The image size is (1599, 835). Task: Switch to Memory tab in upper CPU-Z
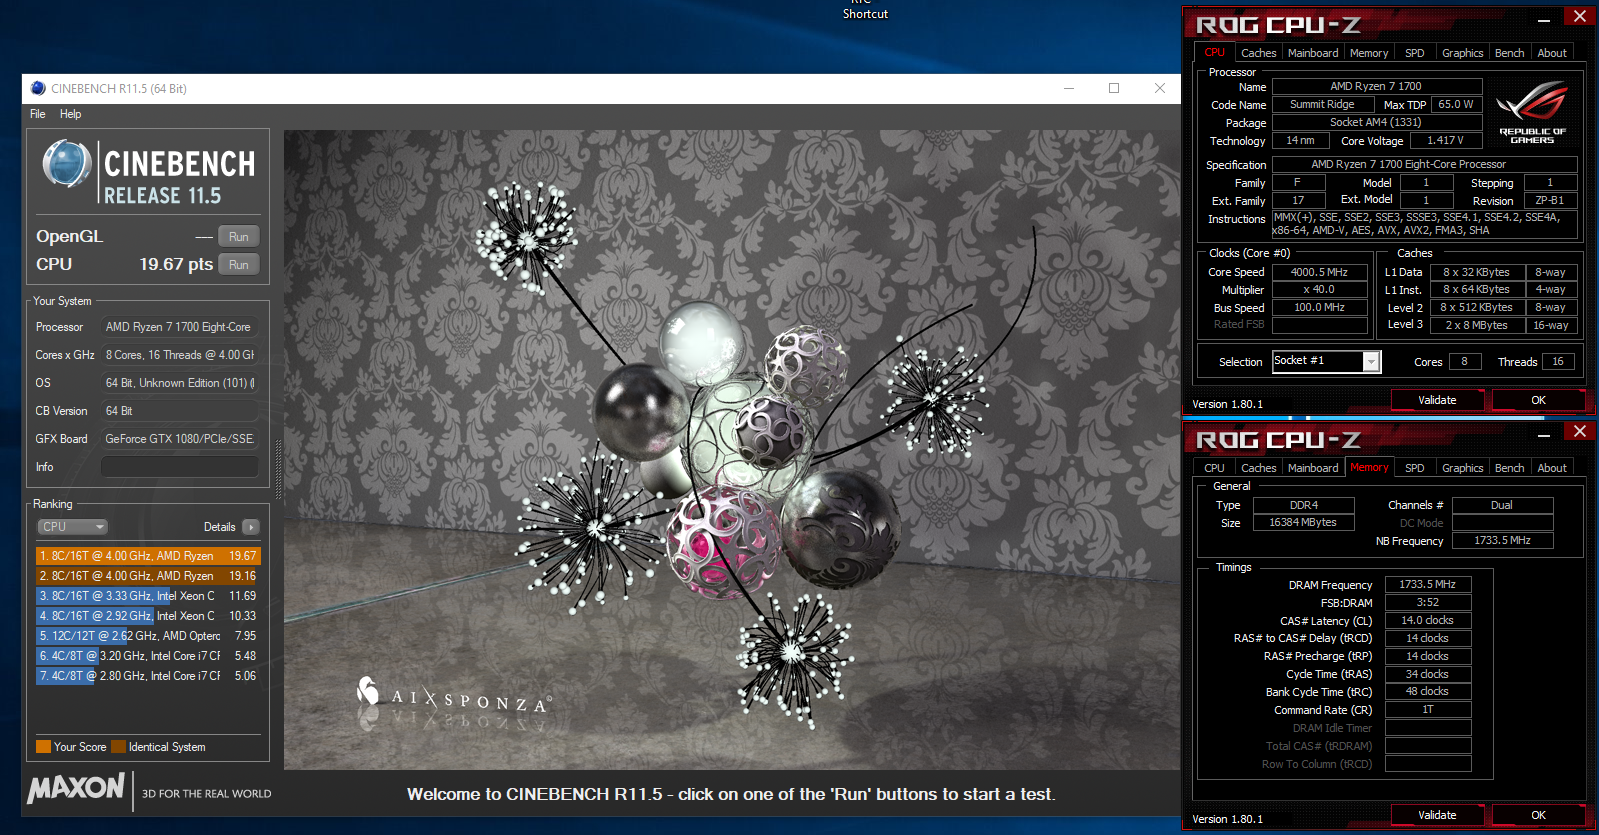click(1368, 53)
